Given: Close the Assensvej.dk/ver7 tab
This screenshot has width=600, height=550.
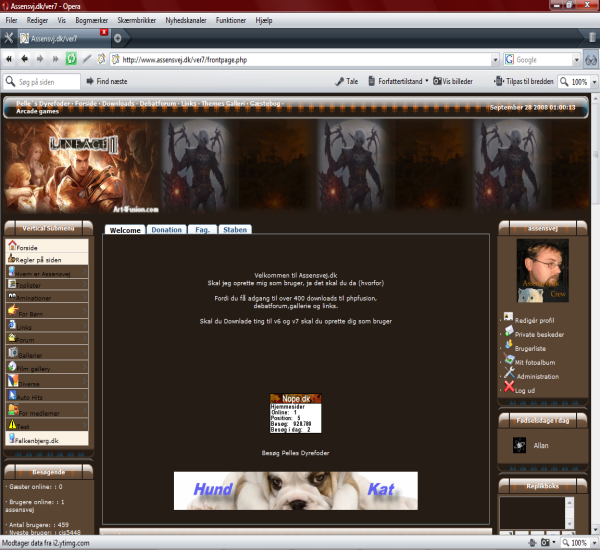Looking at the screenshot, I should (104, 32).
